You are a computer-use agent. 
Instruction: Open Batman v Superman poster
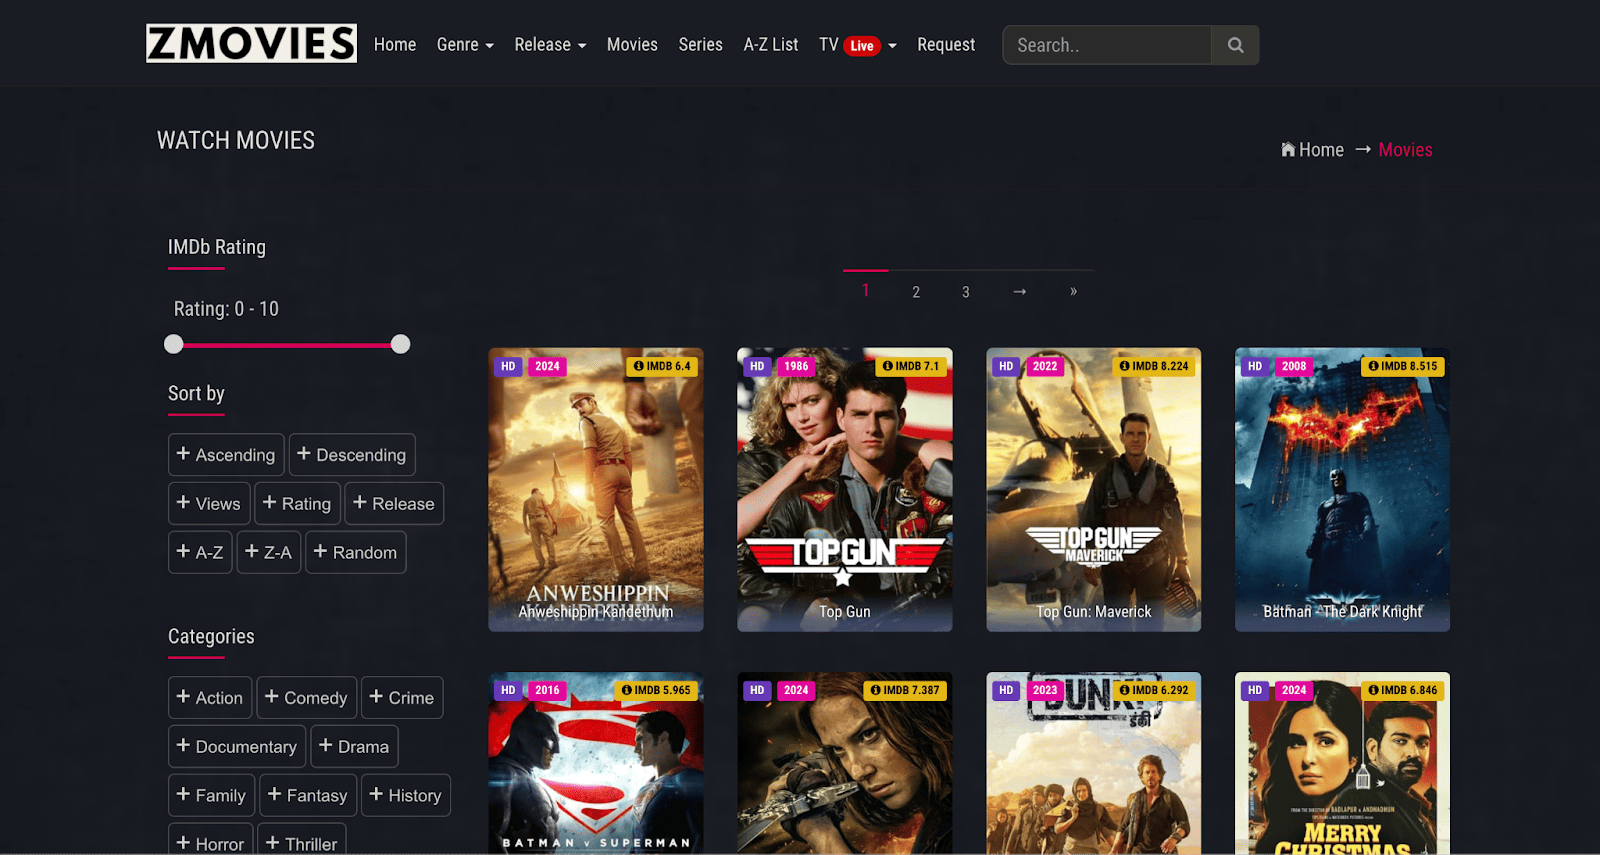pos(596,763)
